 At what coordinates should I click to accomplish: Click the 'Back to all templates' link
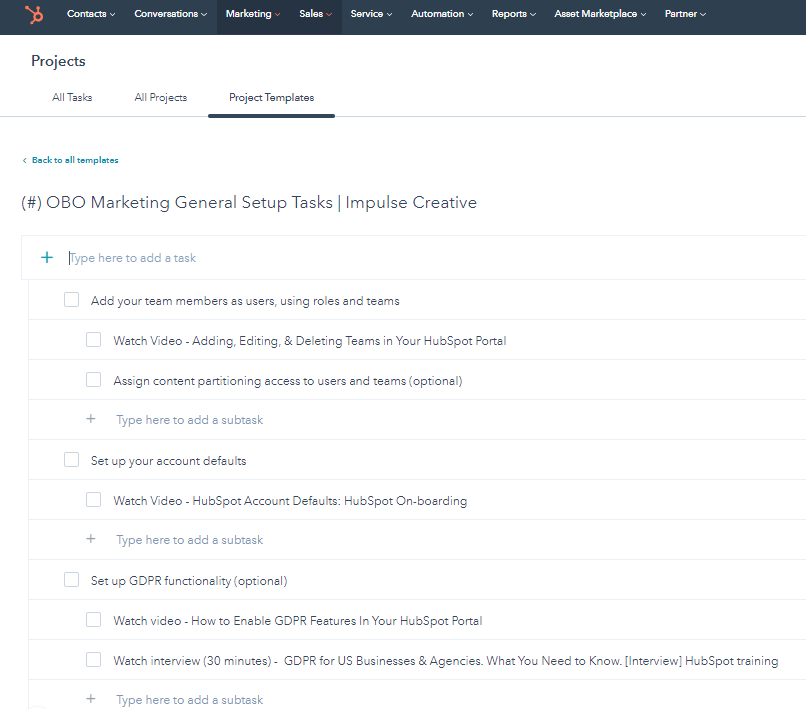74,159
